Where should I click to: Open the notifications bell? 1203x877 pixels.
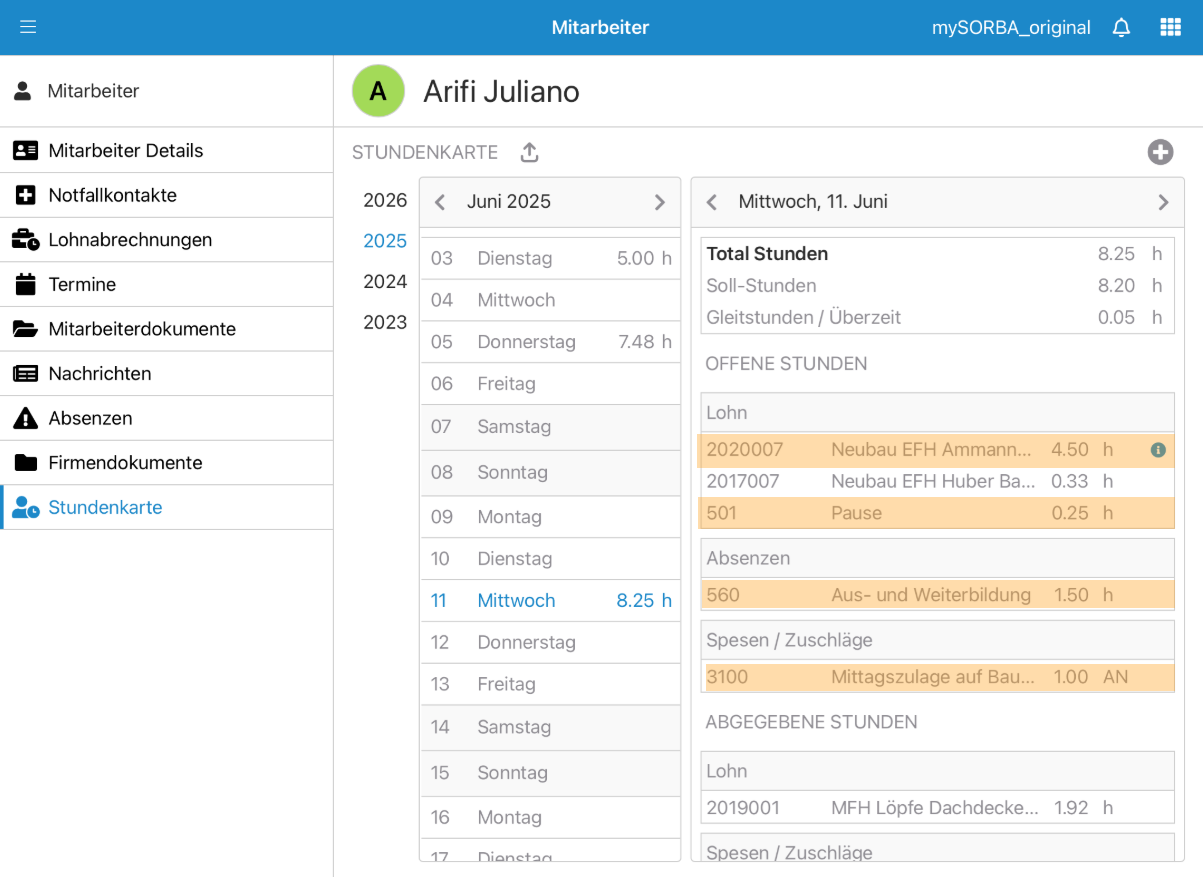1121,28
